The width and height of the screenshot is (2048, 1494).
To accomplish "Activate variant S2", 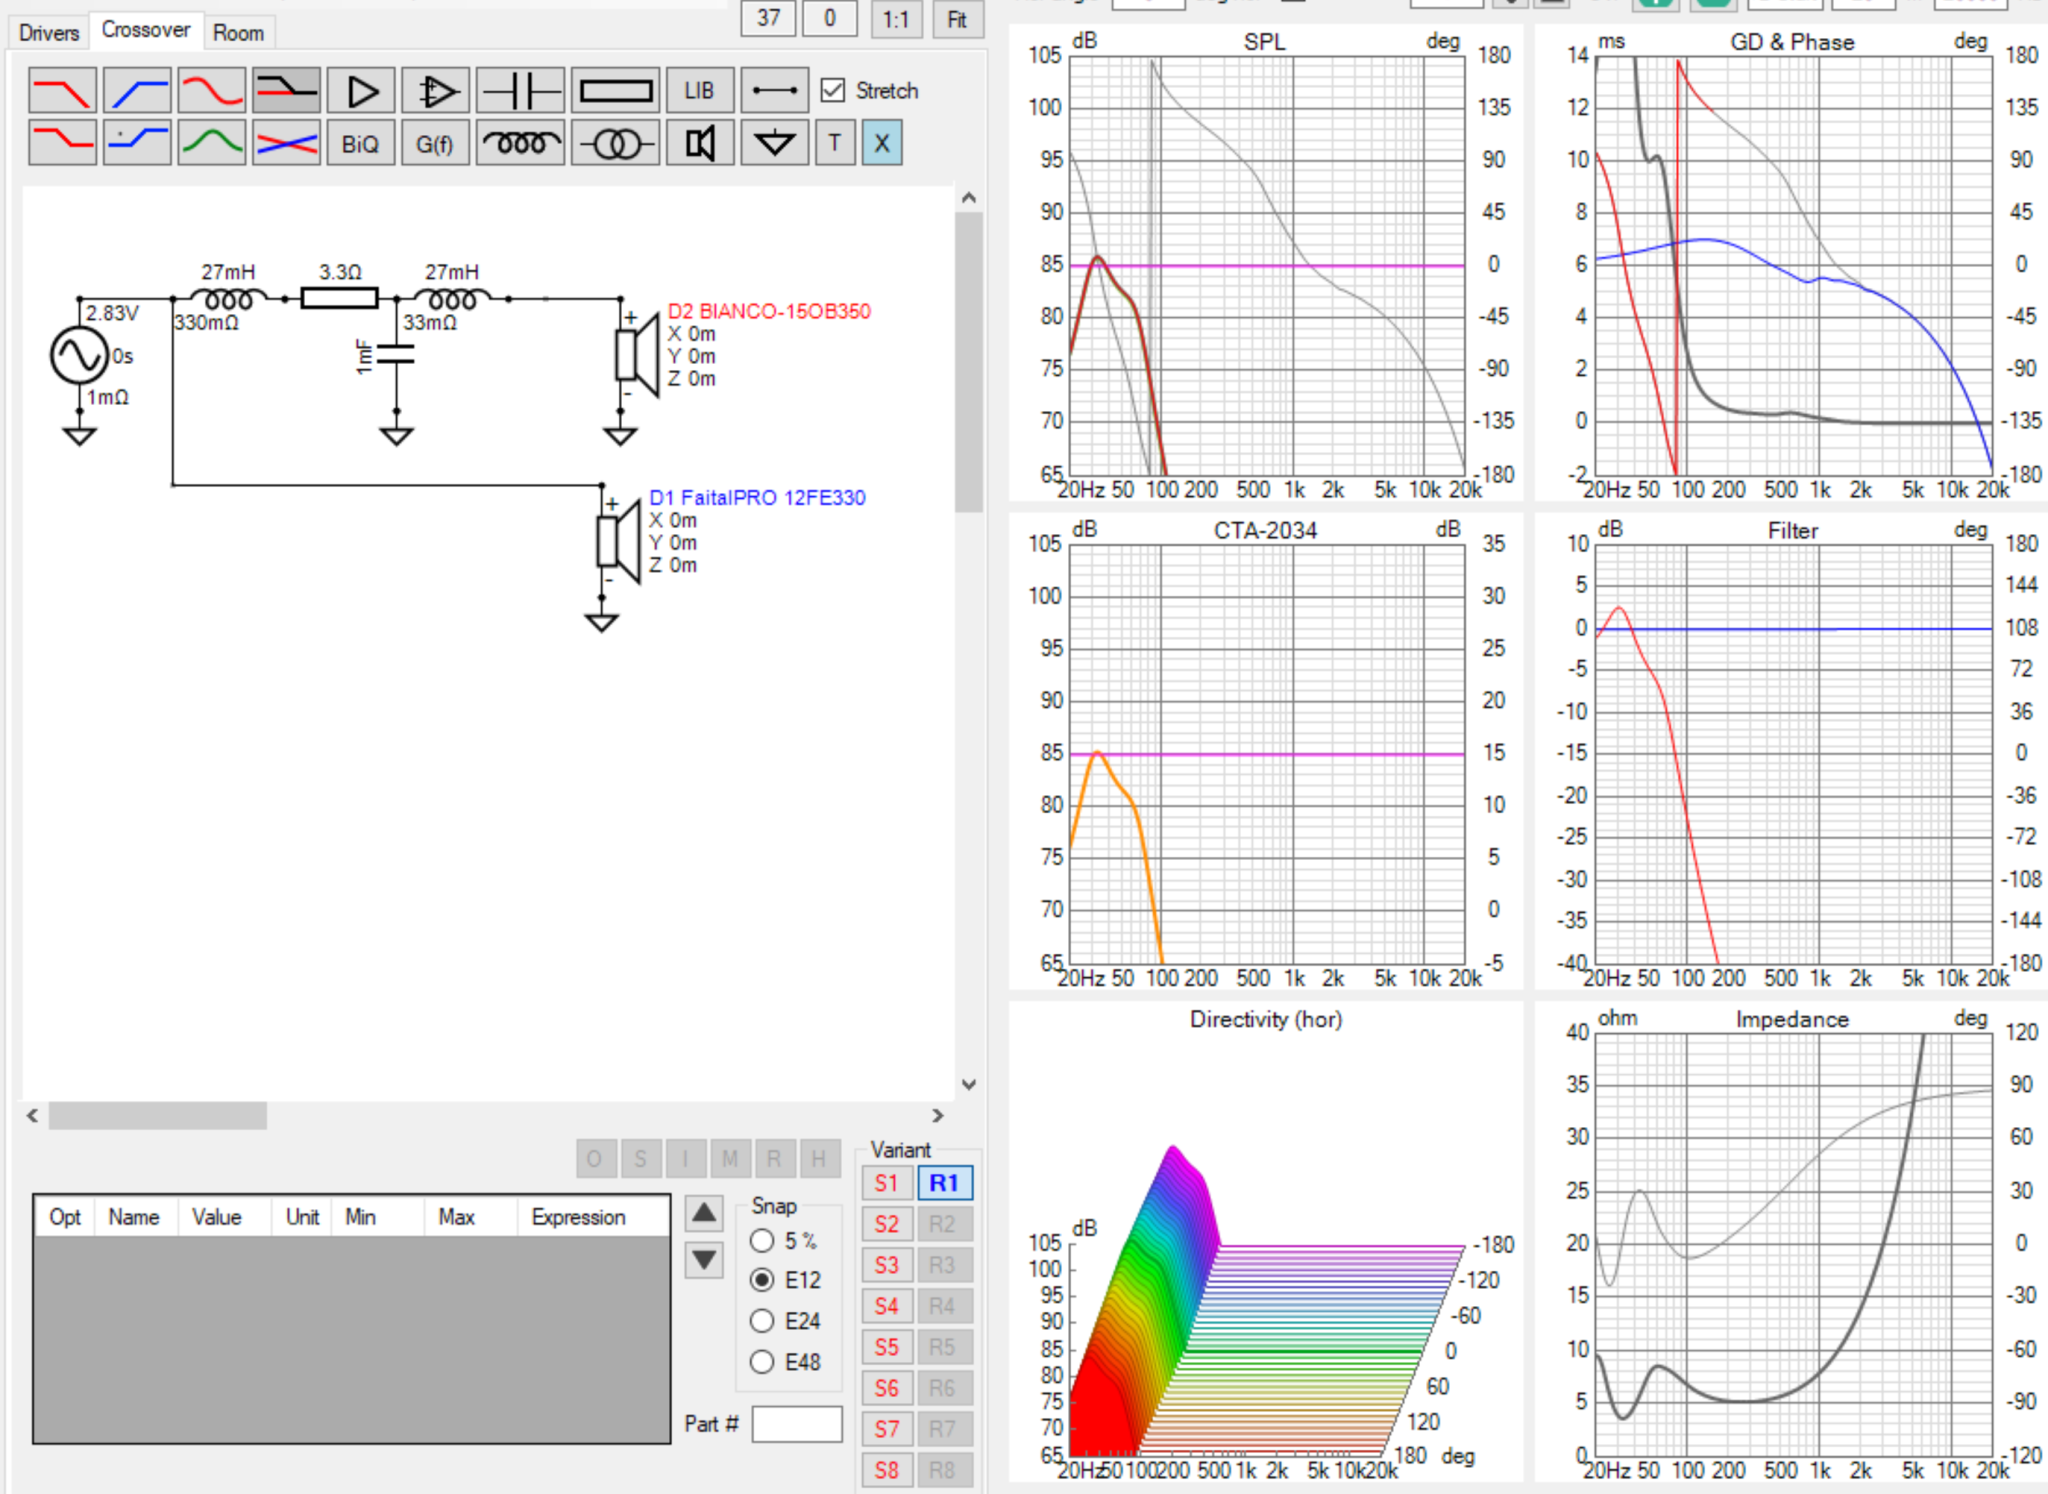I will pyautogui.click(x=887, y=1224).
